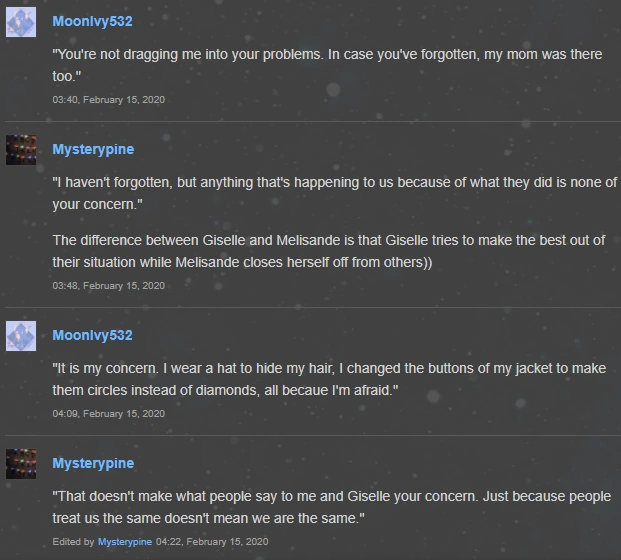Screen dimensions: 621x560
Task: Open MoonIvy532's profile from the first comment's username
Action: coord(92,21)
